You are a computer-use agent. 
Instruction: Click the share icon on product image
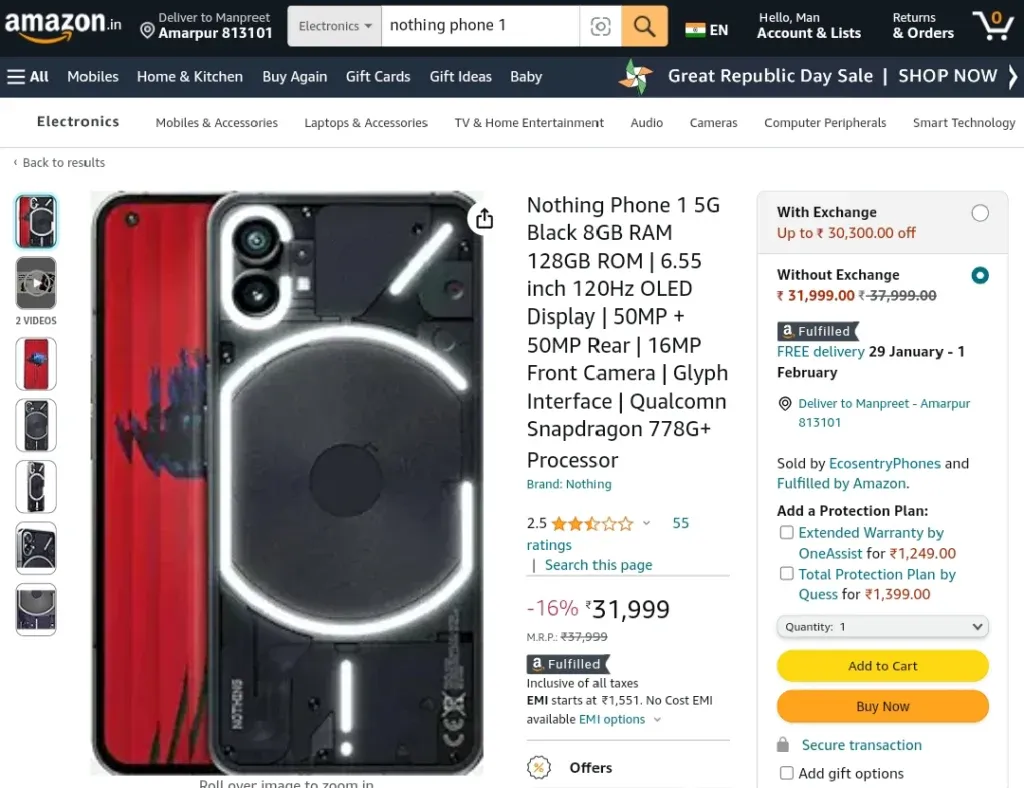coord(484,218)
